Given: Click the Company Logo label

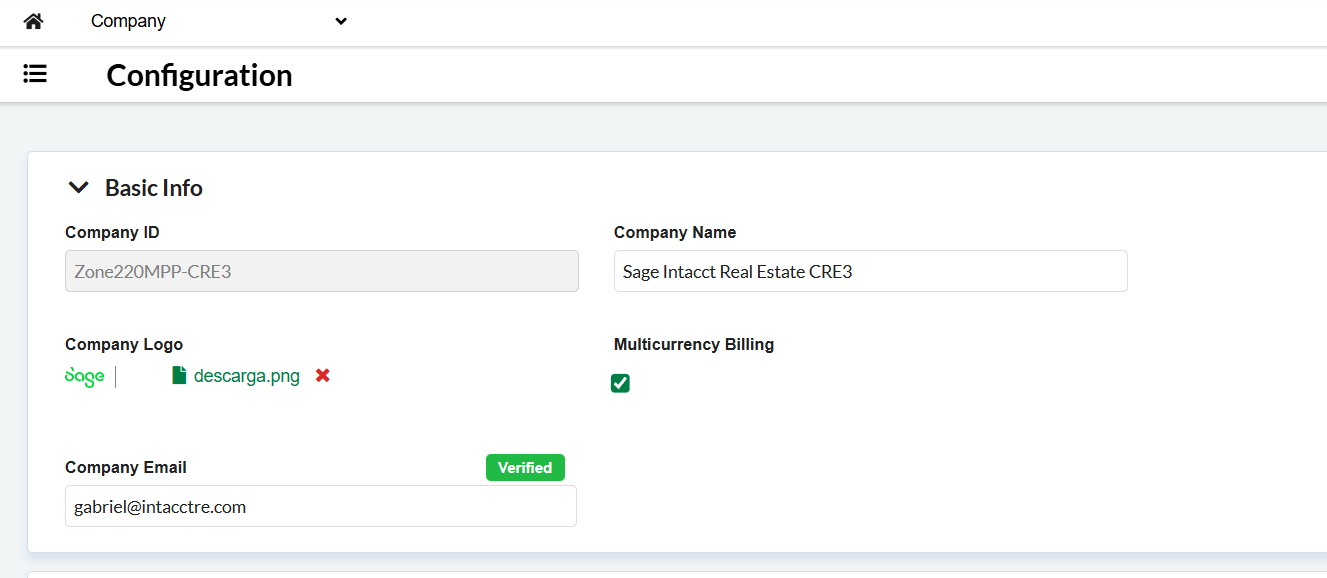Looking at the screenshot, I should pyautogui.click(x=124, y=344).
